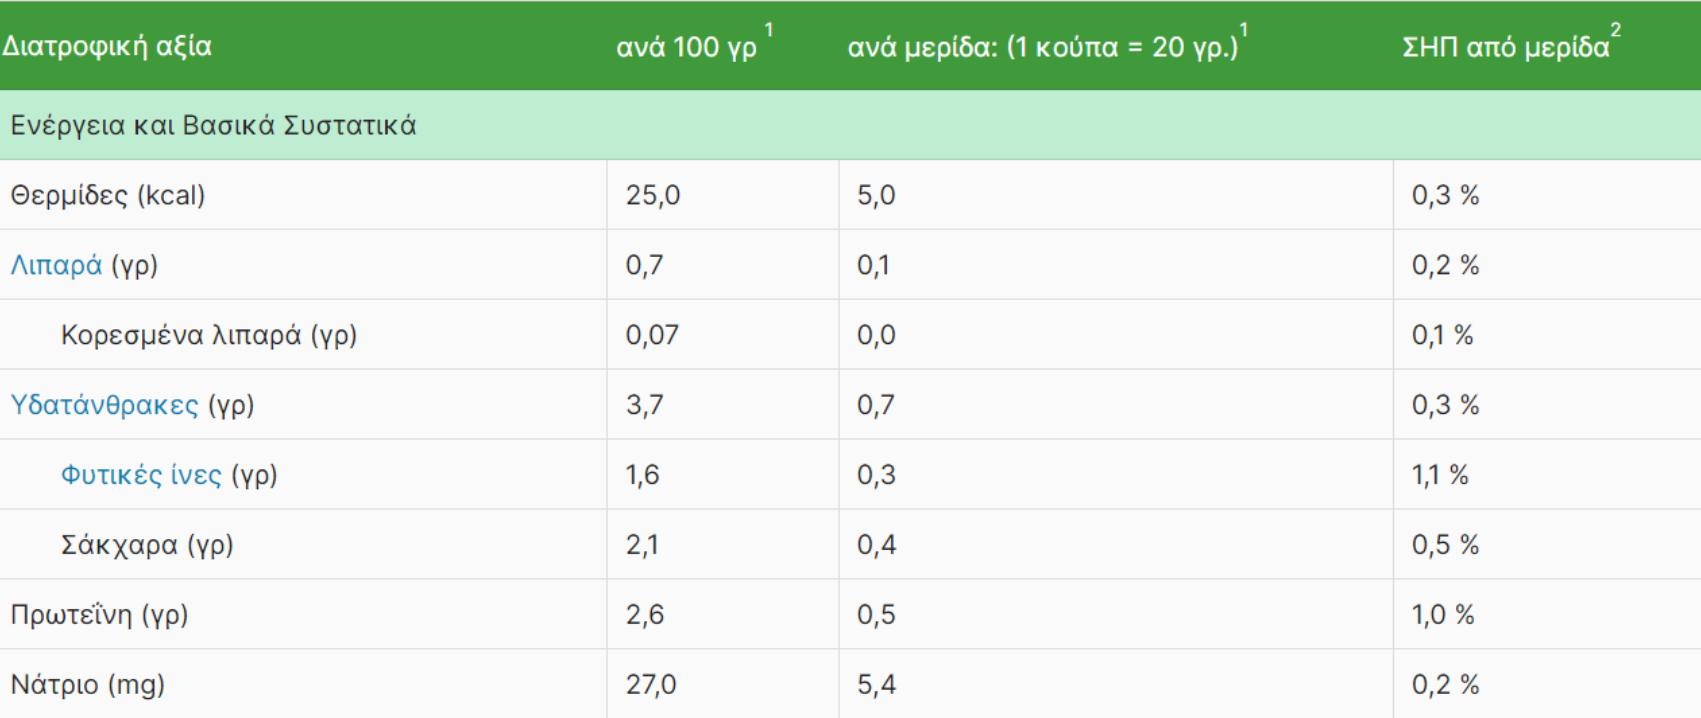The width and height of the screenshot is (1701, 718).
Task: Click the 3,7 carbohydrates per 100g value
Action: pyautogui.click(x=645, y=405)
